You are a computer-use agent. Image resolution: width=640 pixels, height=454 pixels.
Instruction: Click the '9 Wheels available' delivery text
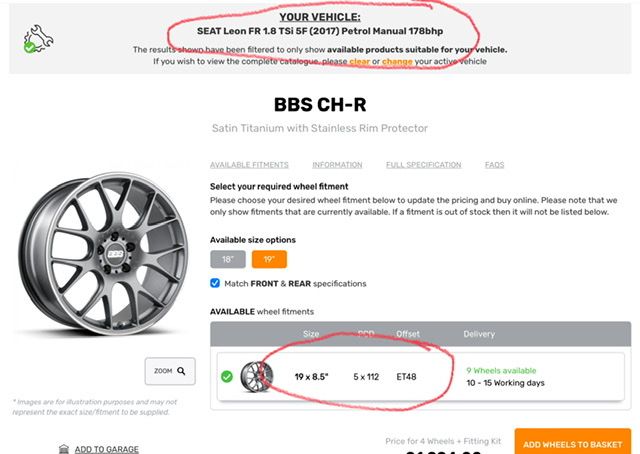click(503, 370)
